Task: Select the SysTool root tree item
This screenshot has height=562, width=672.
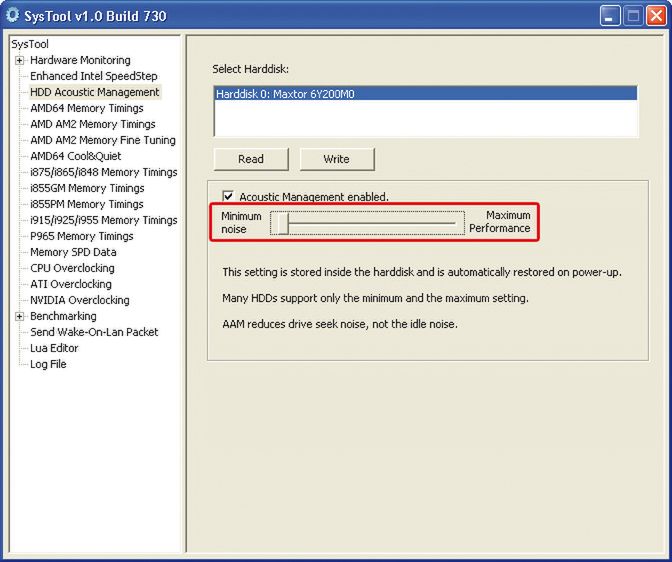Action: click(x=30, y=44)
